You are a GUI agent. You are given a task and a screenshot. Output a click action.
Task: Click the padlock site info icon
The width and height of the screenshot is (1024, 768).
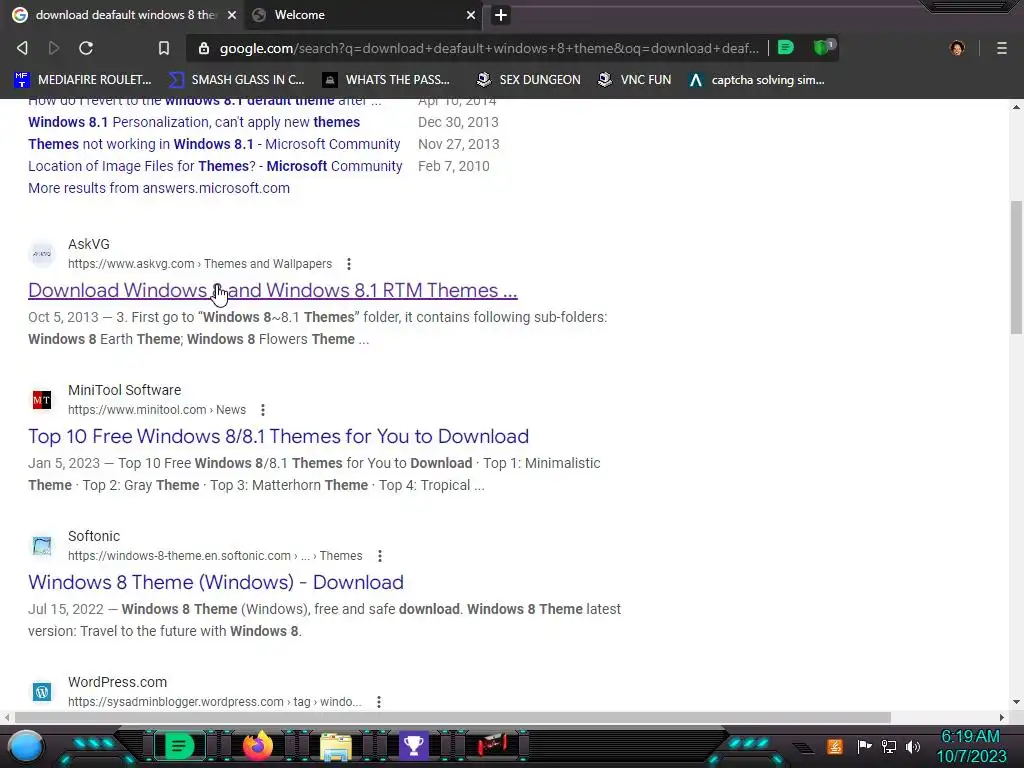(x=204, y=48)
